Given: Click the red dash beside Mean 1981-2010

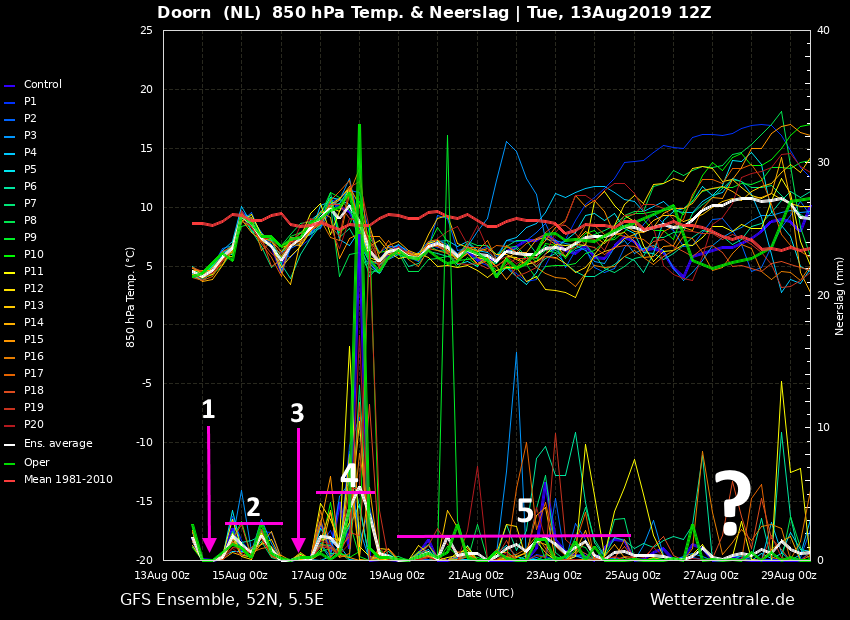Looking at the screenshot, I should click(x=10, y=481).
